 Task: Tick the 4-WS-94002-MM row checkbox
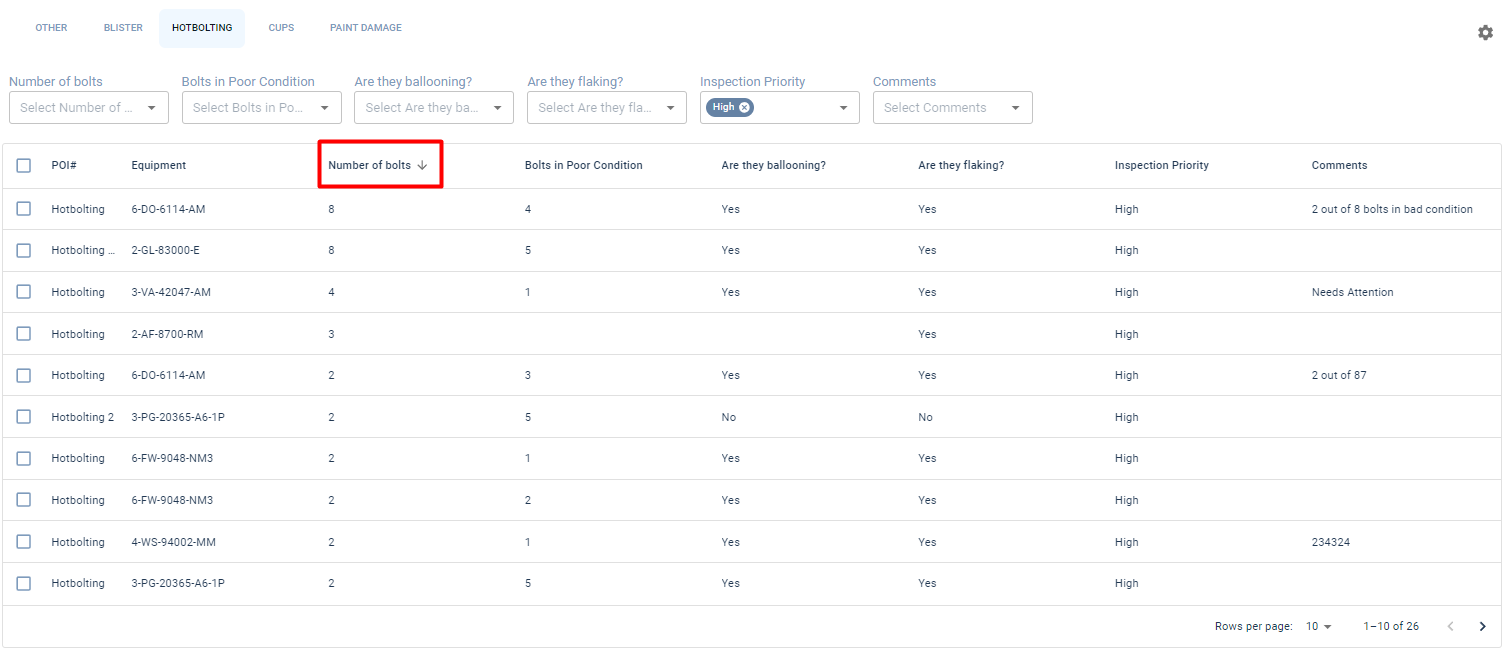pyautogui.click(x=24, y=542)
